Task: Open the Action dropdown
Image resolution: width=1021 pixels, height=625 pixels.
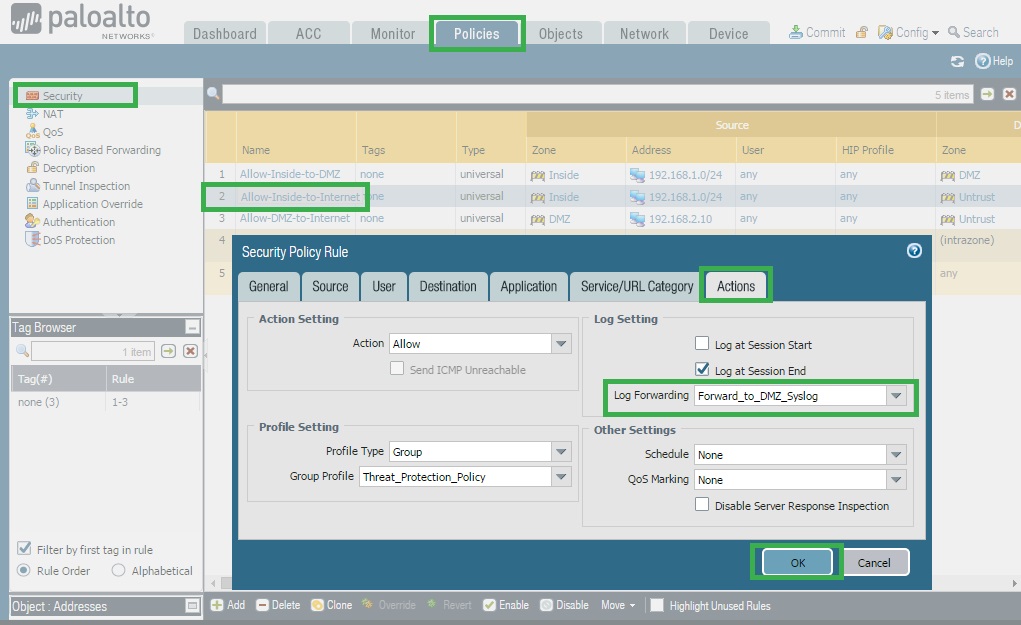Action: click(560, 343)
